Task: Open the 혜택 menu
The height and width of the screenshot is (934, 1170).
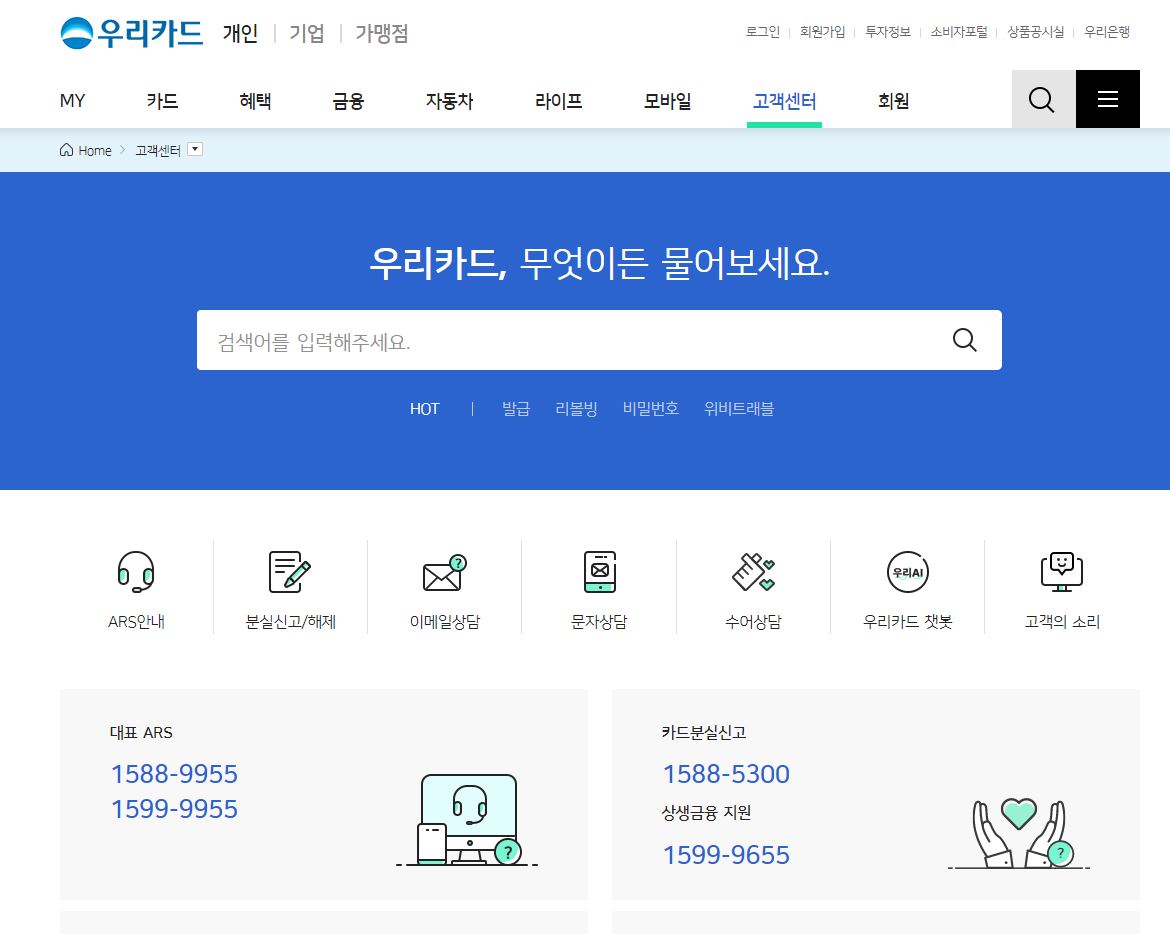Action: pyautogui.click(x=255, y=101)
